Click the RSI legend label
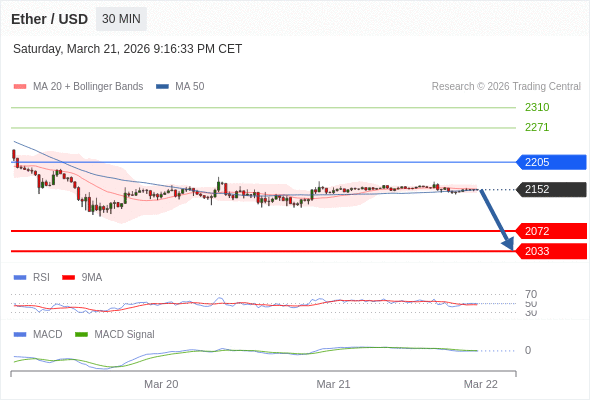 point(41,277)
